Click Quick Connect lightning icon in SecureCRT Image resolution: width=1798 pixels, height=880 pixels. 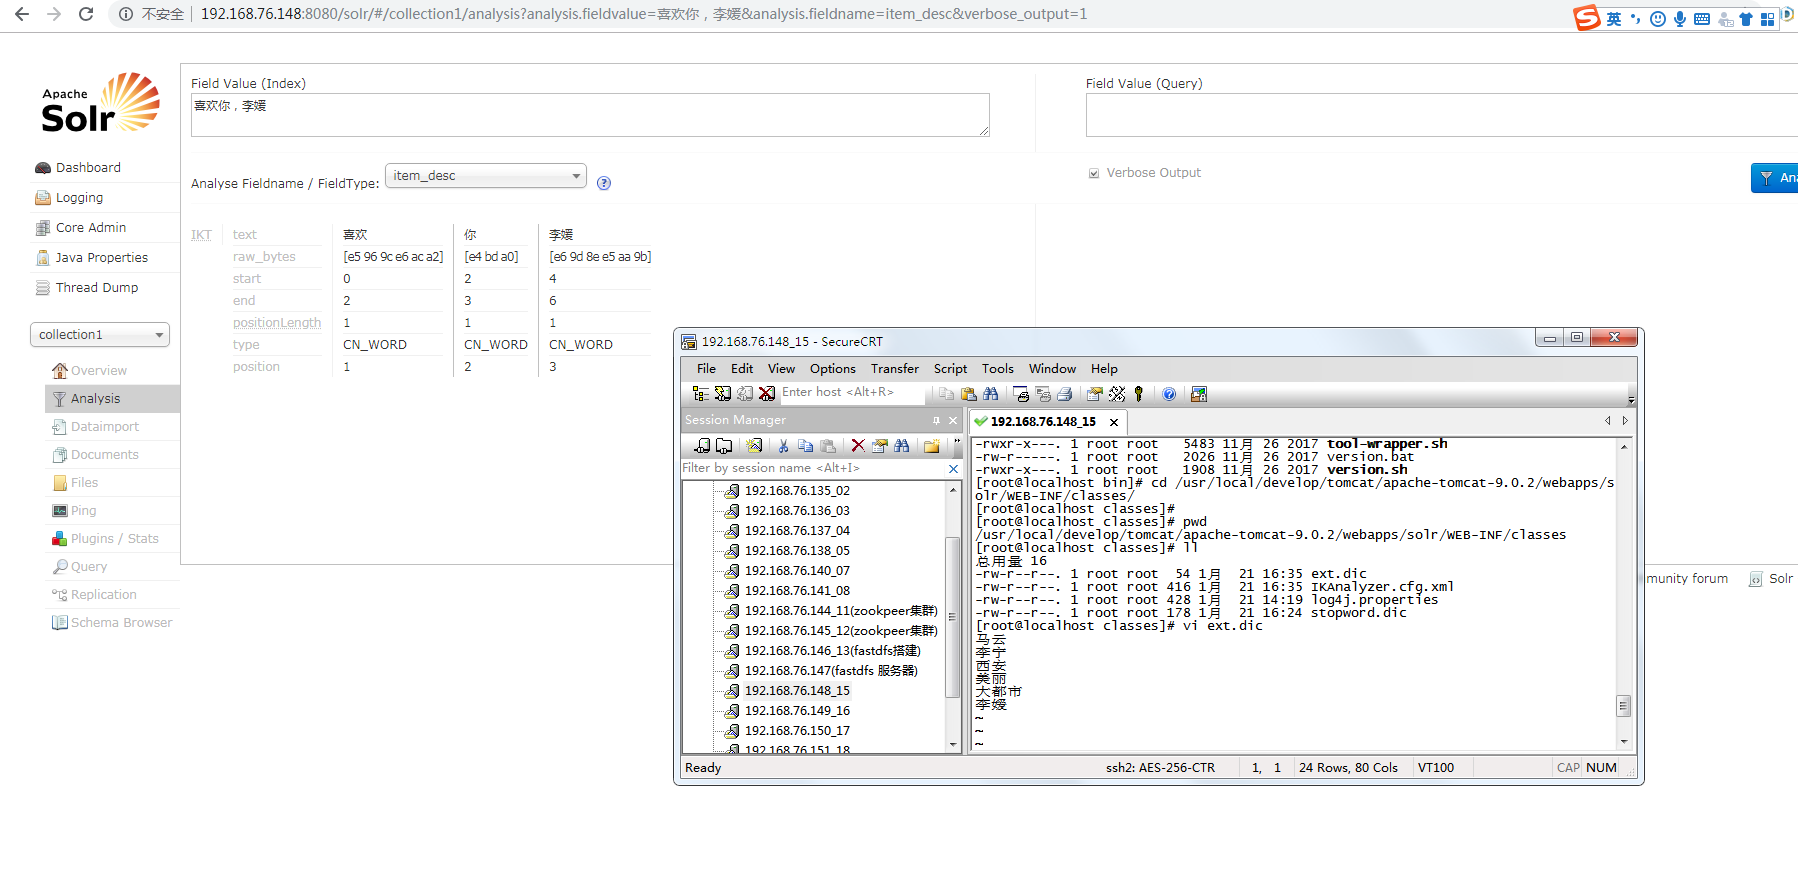[723, 394]
